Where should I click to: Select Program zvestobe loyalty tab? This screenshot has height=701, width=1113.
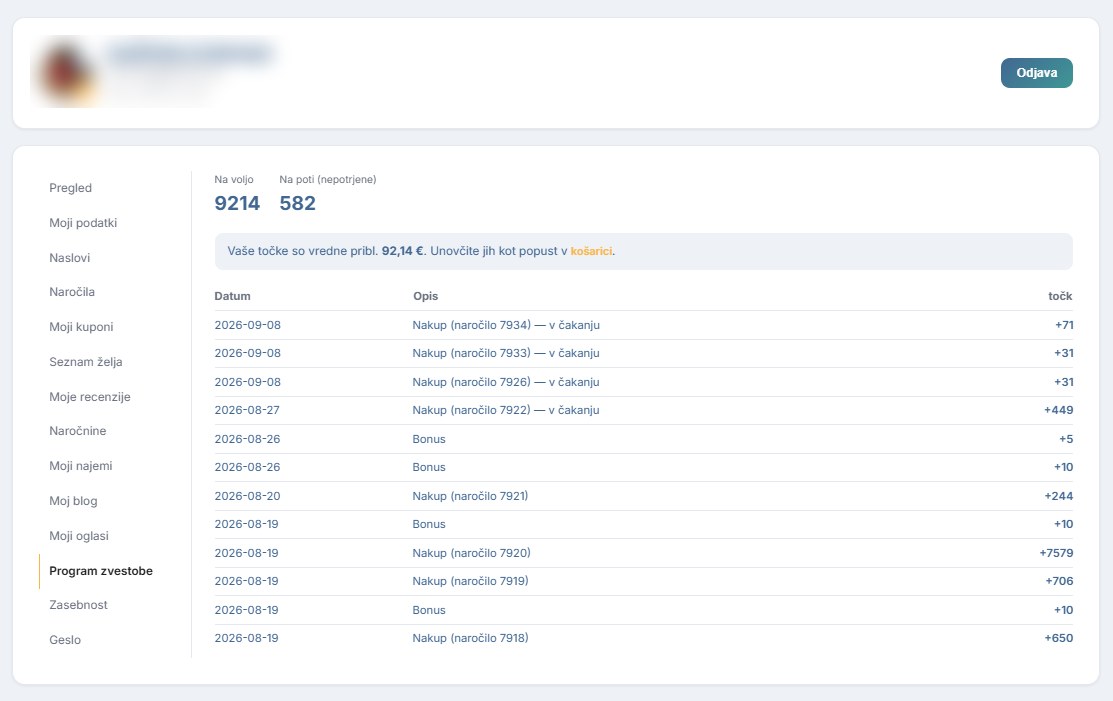pyautogui.click(x=101, y=571)
